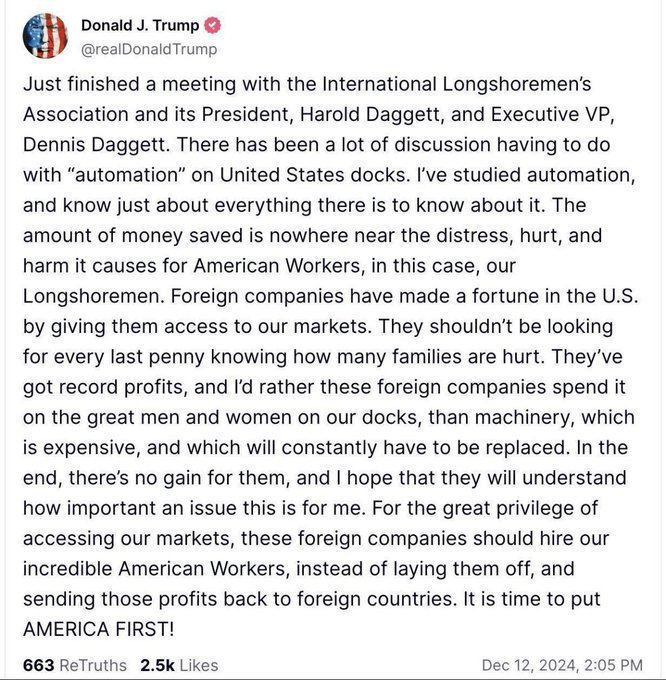Open the flag-painted profile avatar
666x680 pixels.
[x=45, y=36]
